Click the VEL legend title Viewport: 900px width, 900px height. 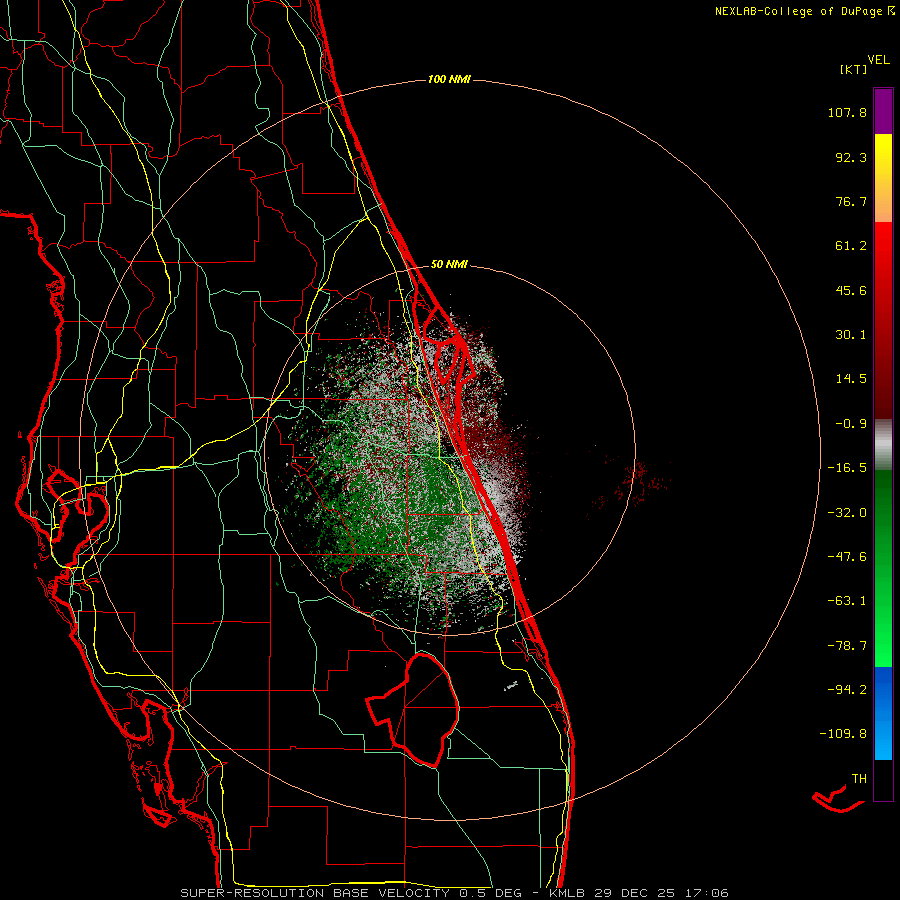click(x=878, y=60)
